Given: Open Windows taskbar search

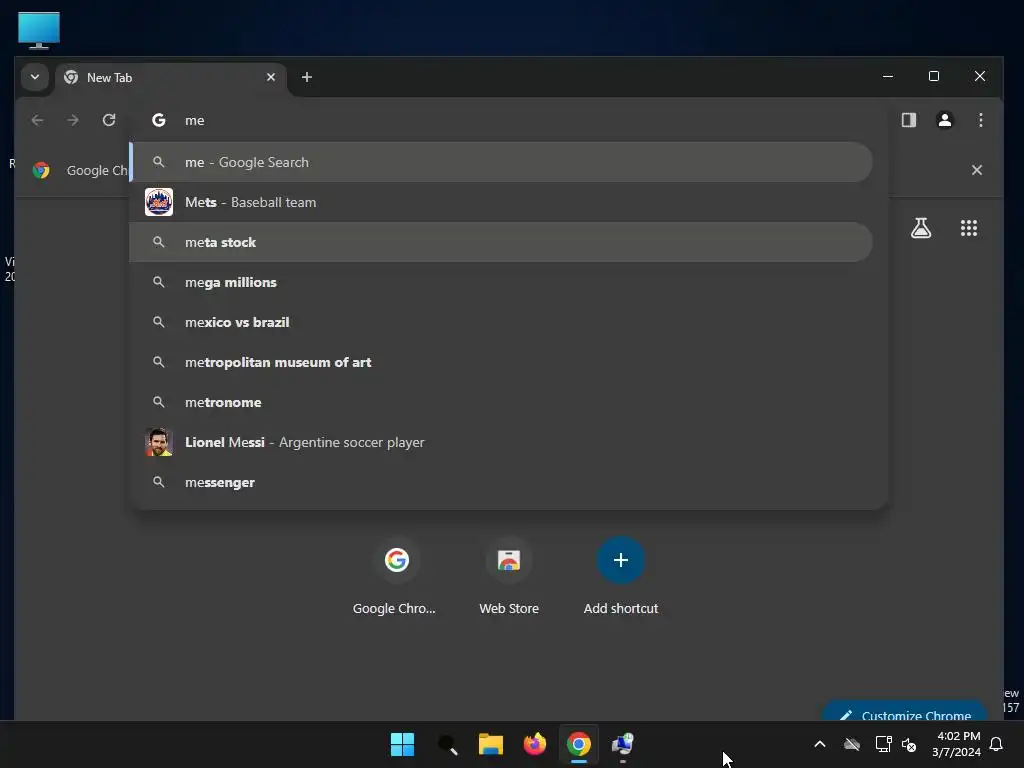Looking at the screenshot, I should [447, 744].
